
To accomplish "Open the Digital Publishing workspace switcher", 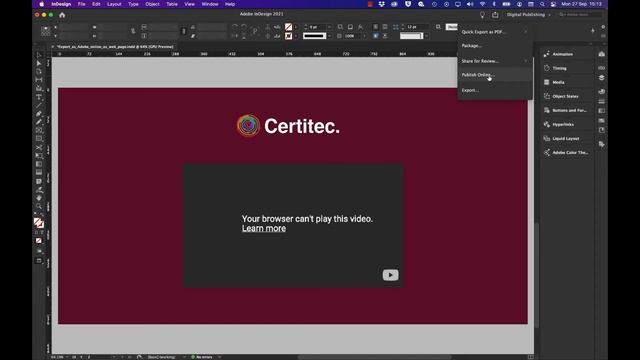I will [x=529, y=15].
